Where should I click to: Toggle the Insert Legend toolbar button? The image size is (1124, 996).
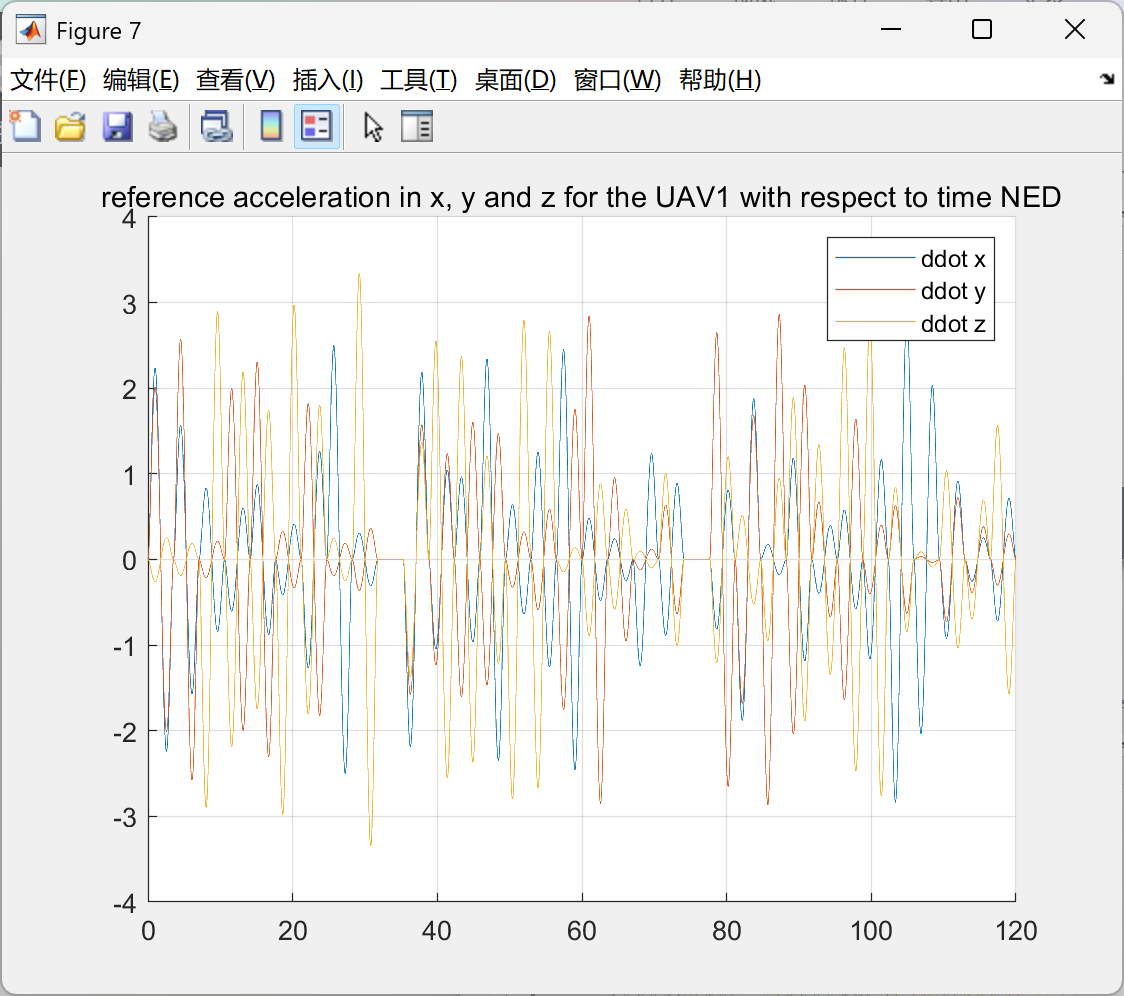pos(317,127)
